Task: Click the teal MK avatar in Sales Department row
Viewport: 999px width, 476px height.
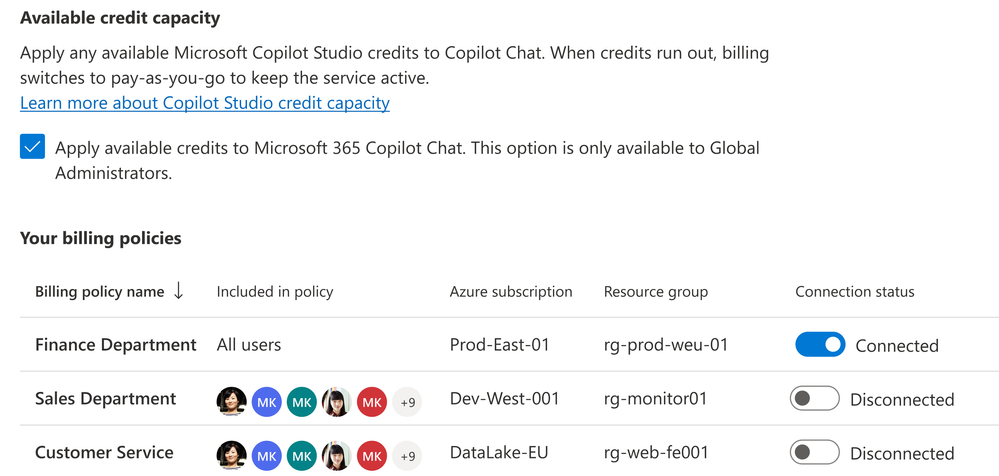Action: (302, 401)
